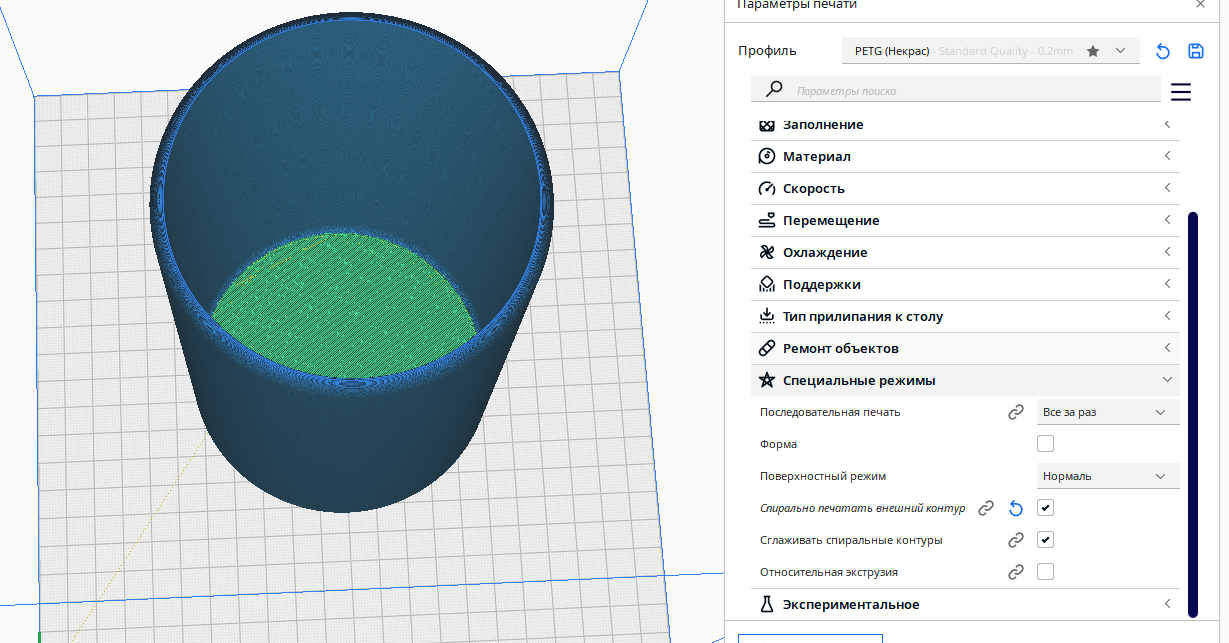Open the Последовательная печать dropdown
The width and height of the screenshot is (1229, 643).
pyautogui.click(x=1107, y=412)
